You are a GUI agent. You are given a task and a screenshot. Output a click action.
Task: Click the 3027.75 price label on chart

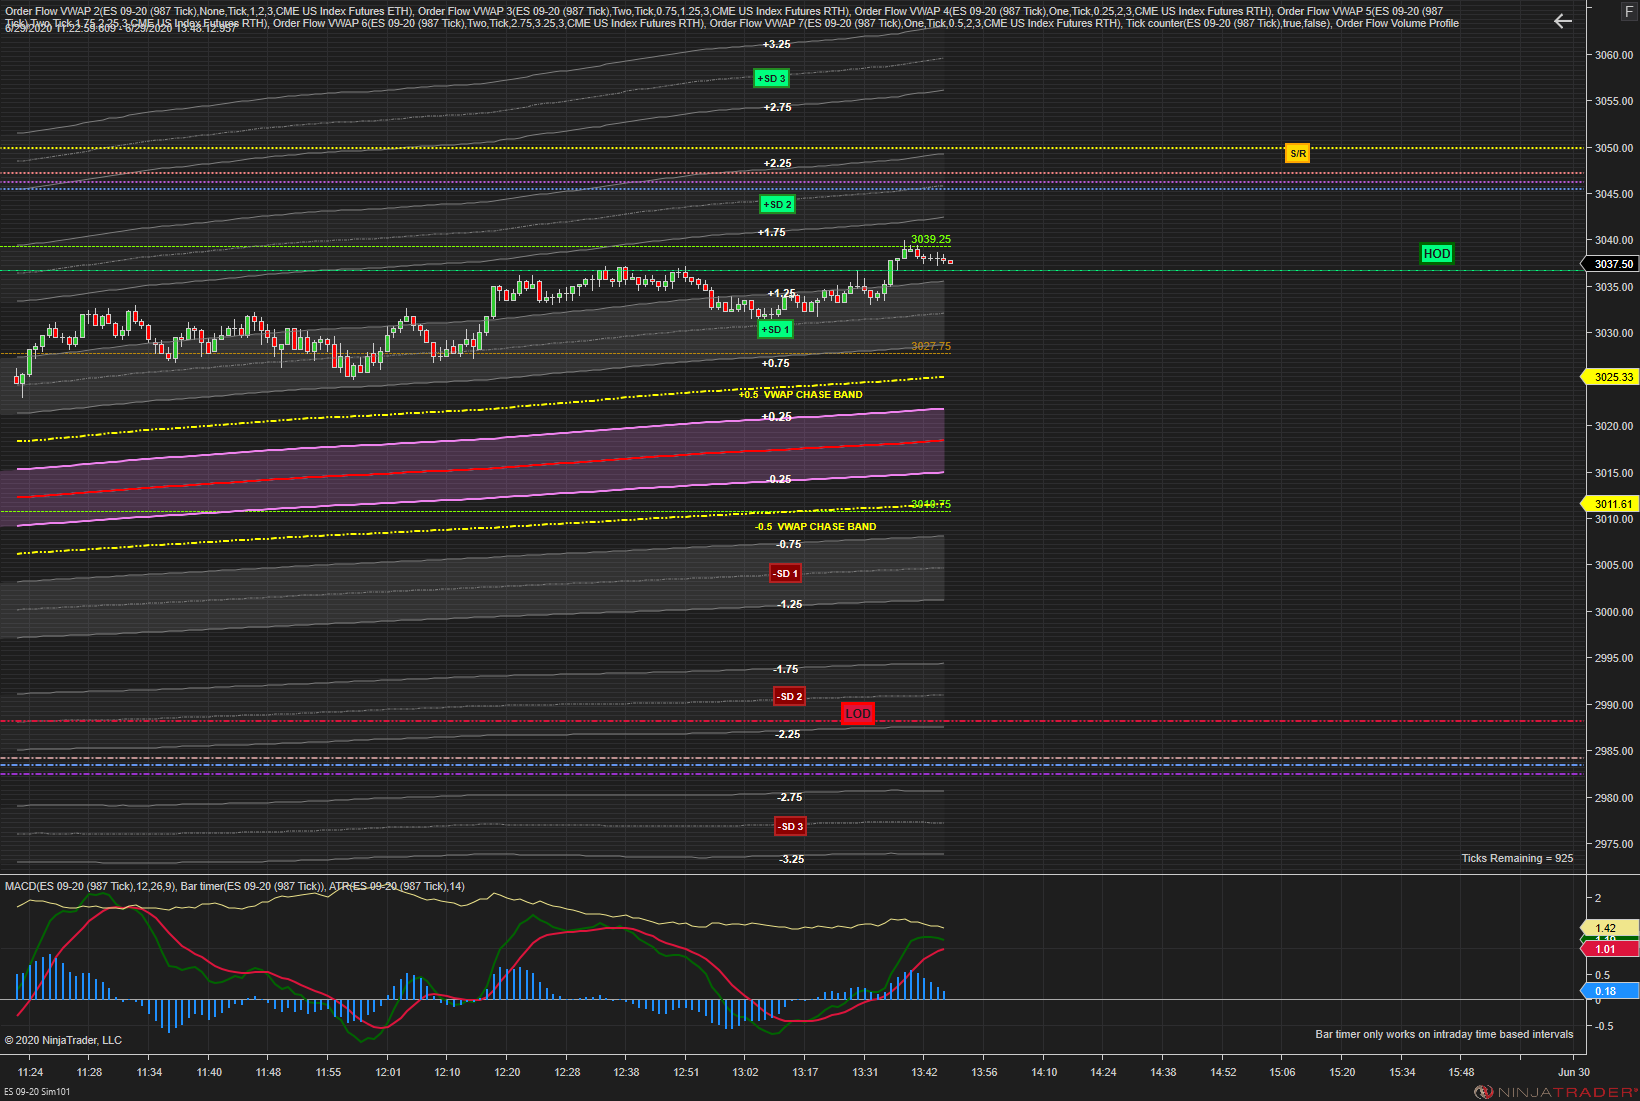tap(931, 346)
